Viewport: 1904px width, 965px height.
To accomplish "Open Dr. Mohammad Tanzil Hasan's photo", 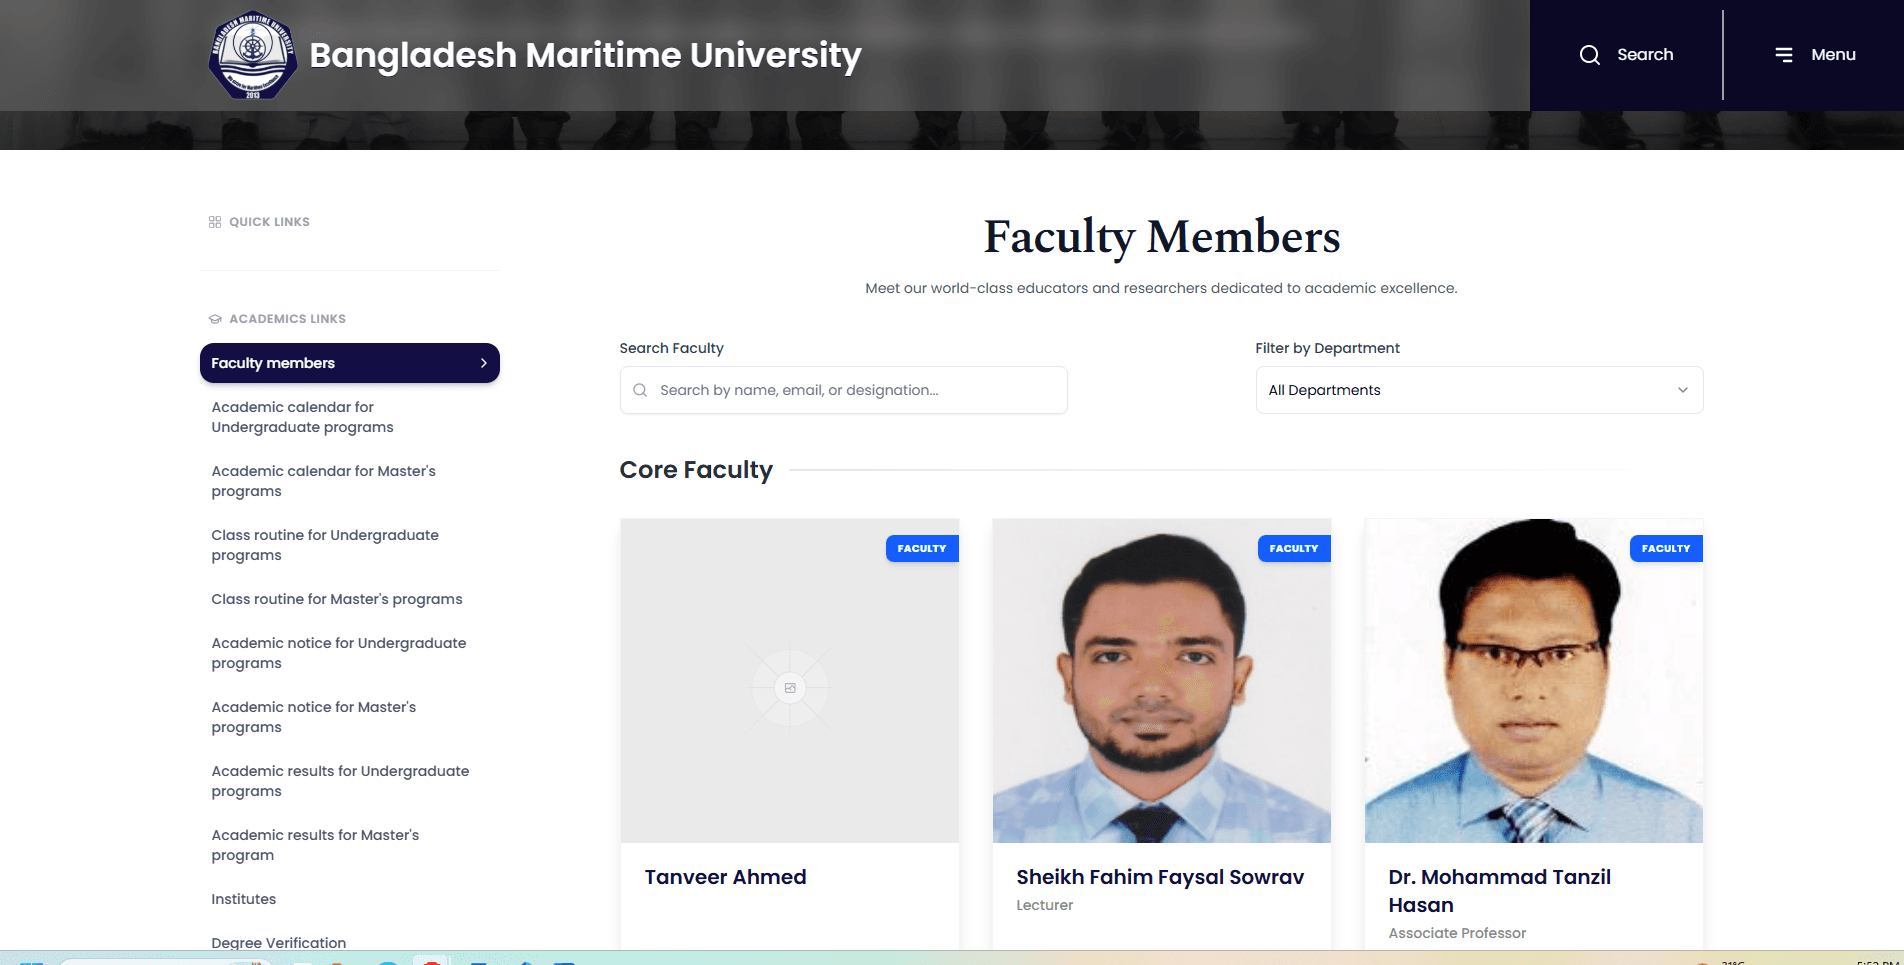I will click(1534, 681).
